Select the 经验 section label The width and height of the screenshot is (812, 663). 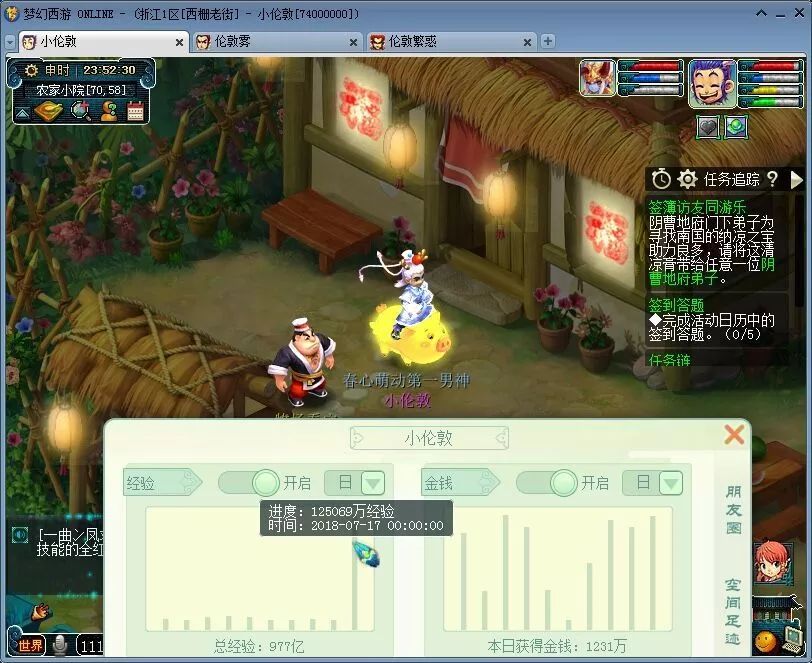pyautogui.click(x=163, y=483)
